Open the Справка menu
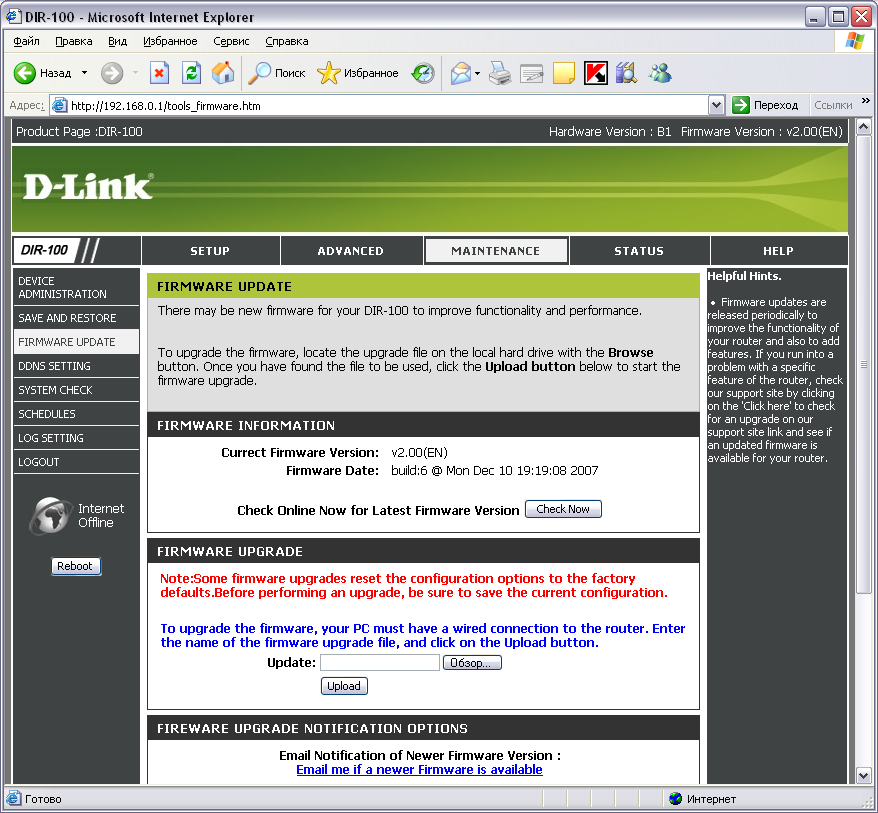The image size is (878, 813). pyautogui.click(x=287, y=41)
